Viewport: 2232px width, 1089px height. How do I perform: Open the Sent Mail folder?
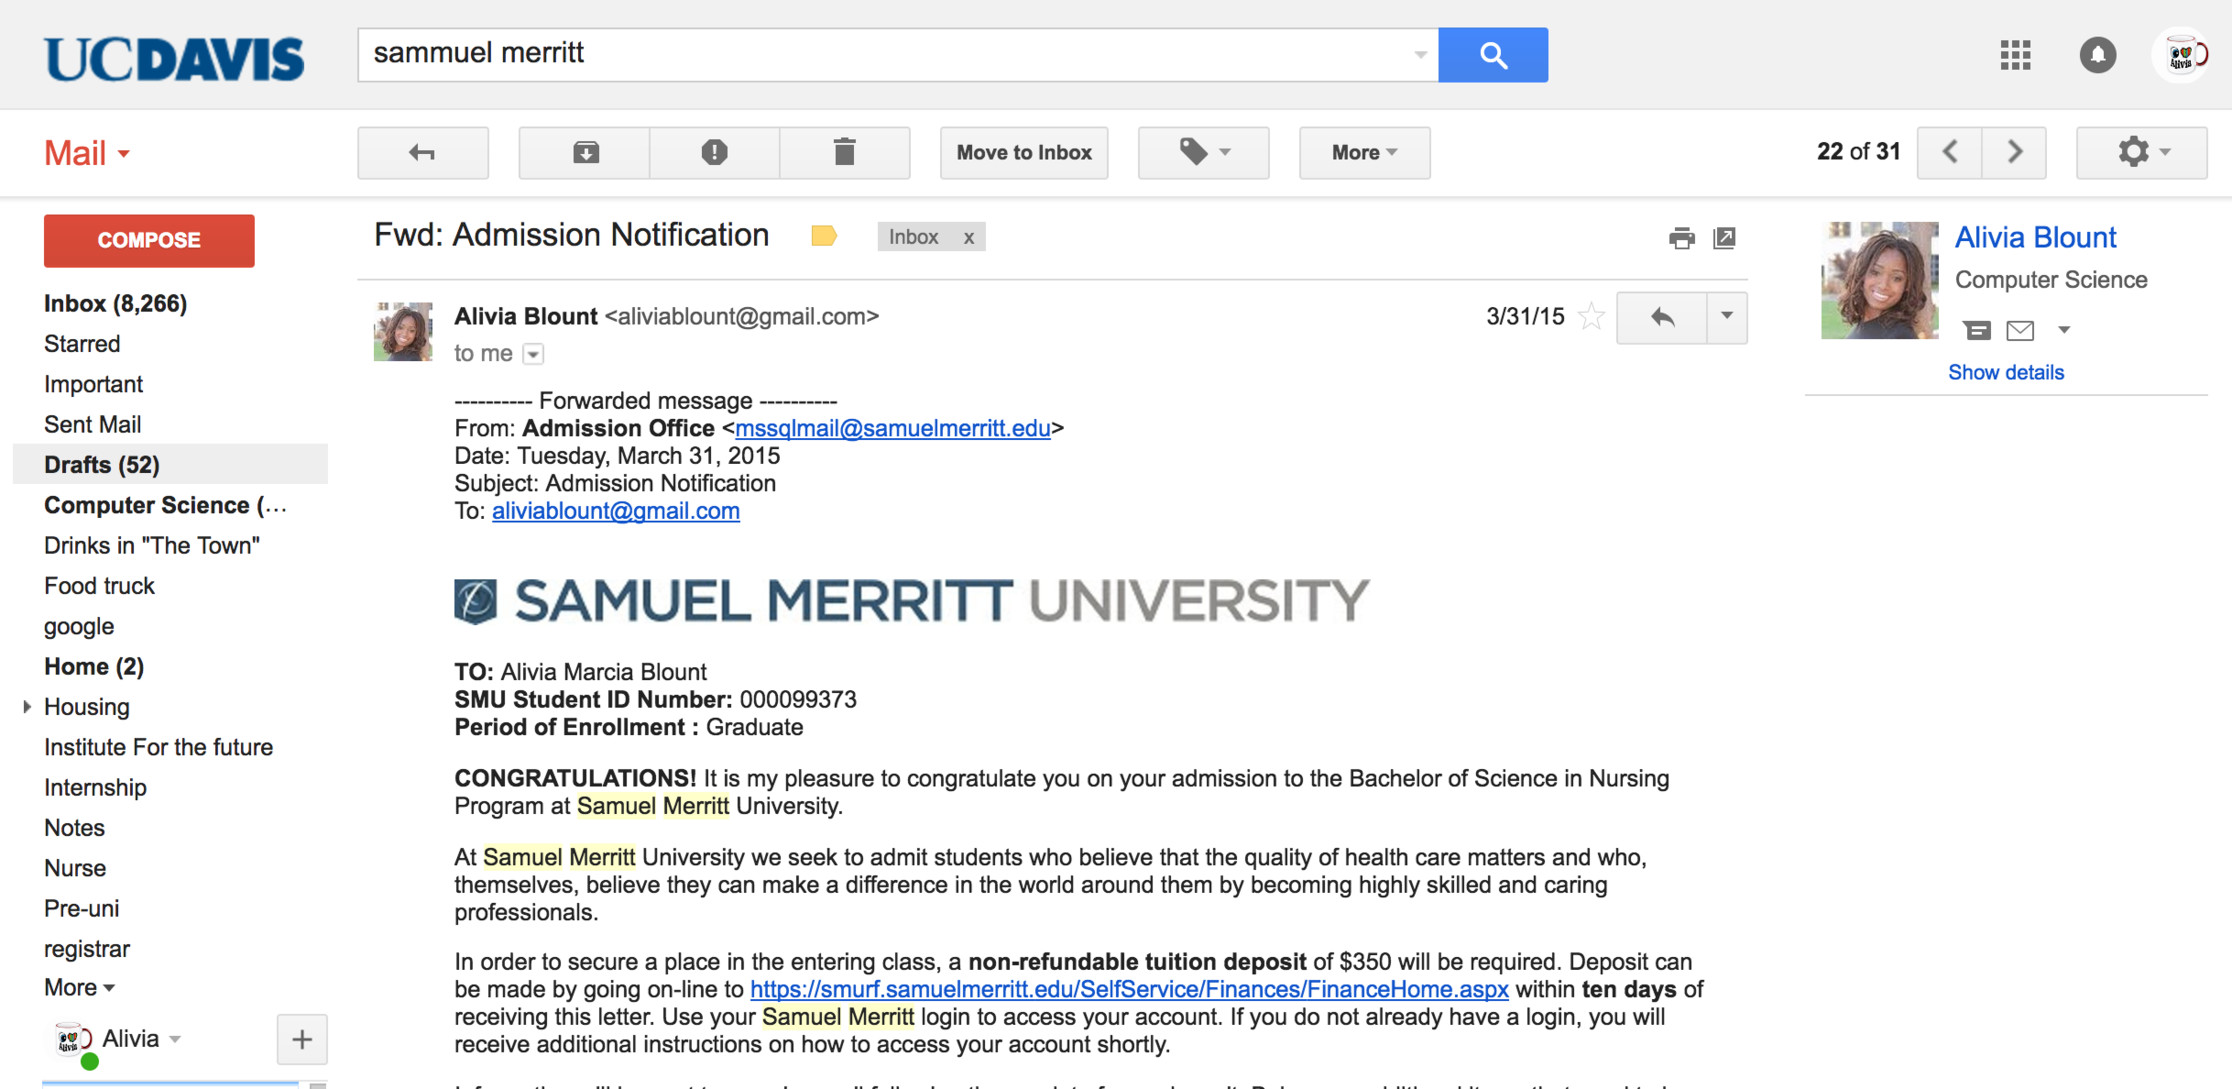(92, 424)
